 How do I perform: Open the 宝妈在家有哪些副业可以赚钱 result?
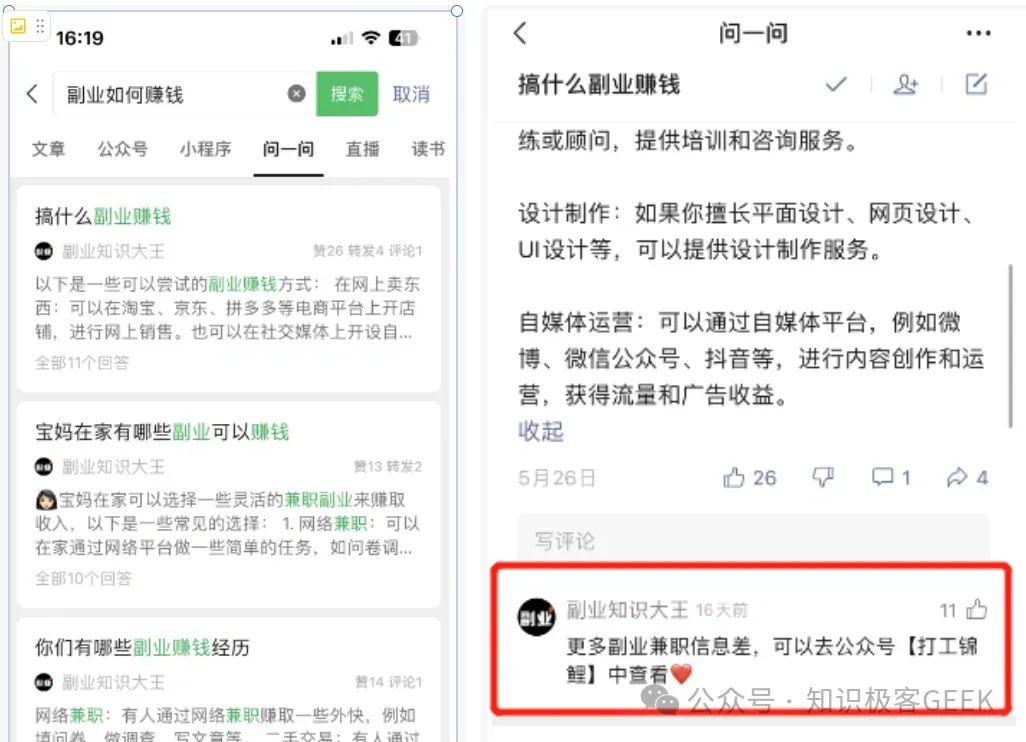[162, 432]
